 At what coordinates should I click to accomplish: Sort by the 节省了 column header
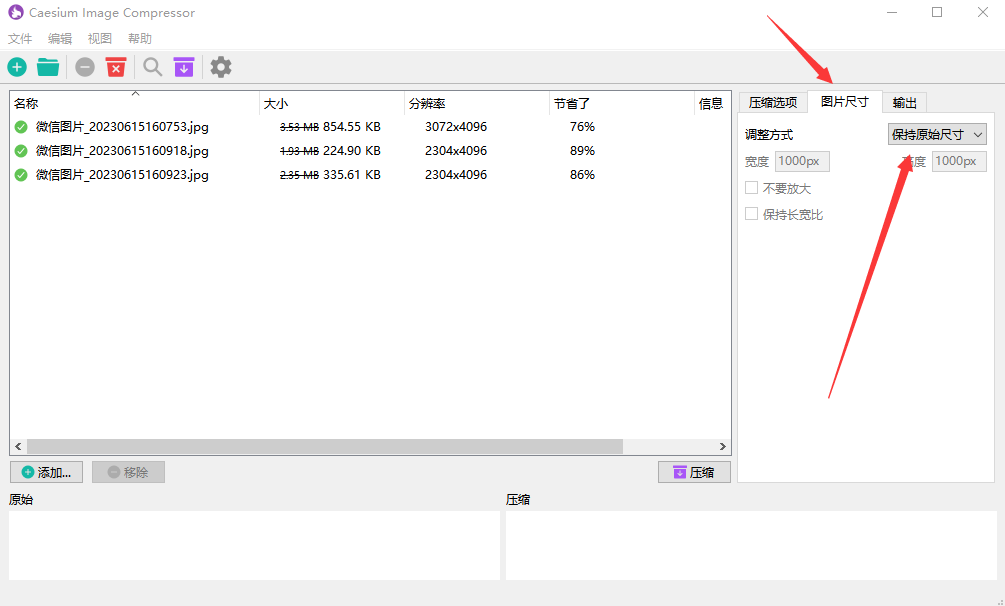tap(622, 103)
